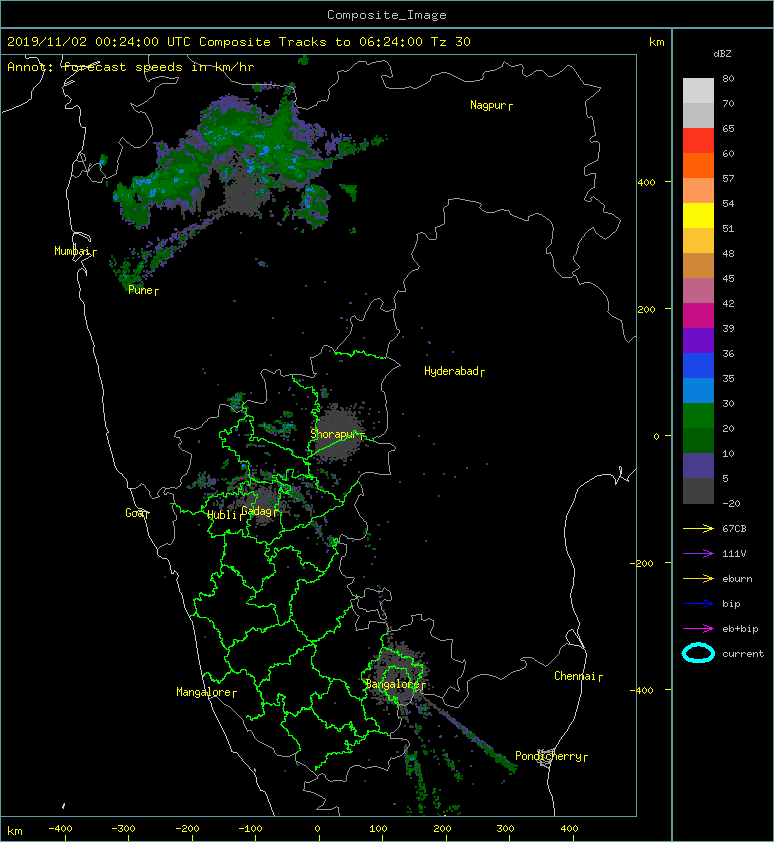The width and height of the screenshot is (774, 842).
Task: Click the Composite_Image title text
Action: click(387, 14)
